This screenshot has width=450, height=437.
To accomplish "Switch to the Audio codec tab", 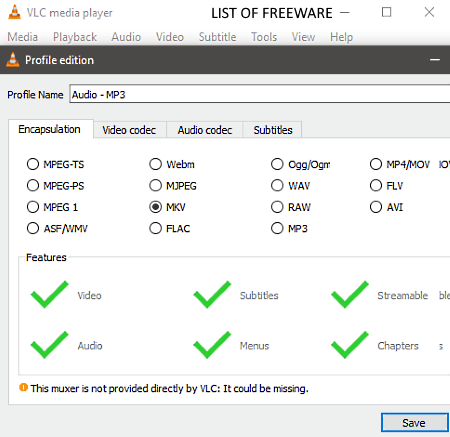I will pyautogui.click(x=205, y=130).
